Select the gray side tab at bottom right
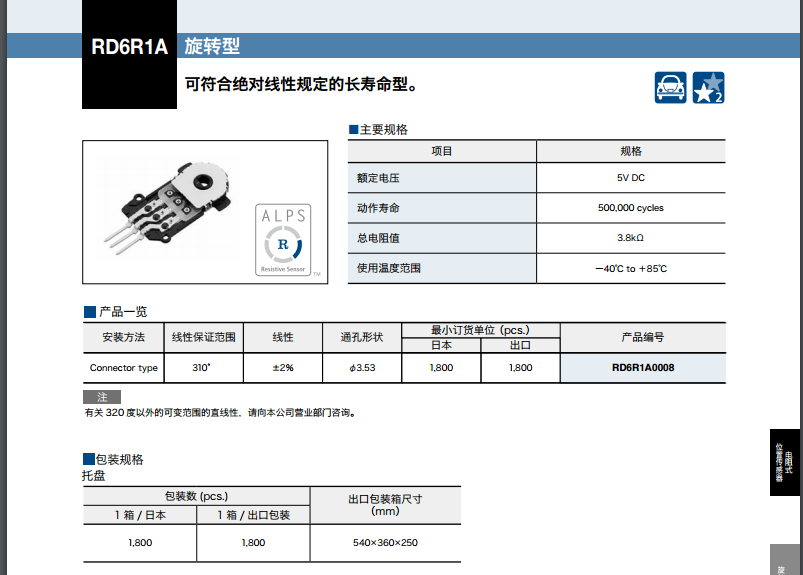This screenshot has height=575, width=803. click(x=785, y=562)
